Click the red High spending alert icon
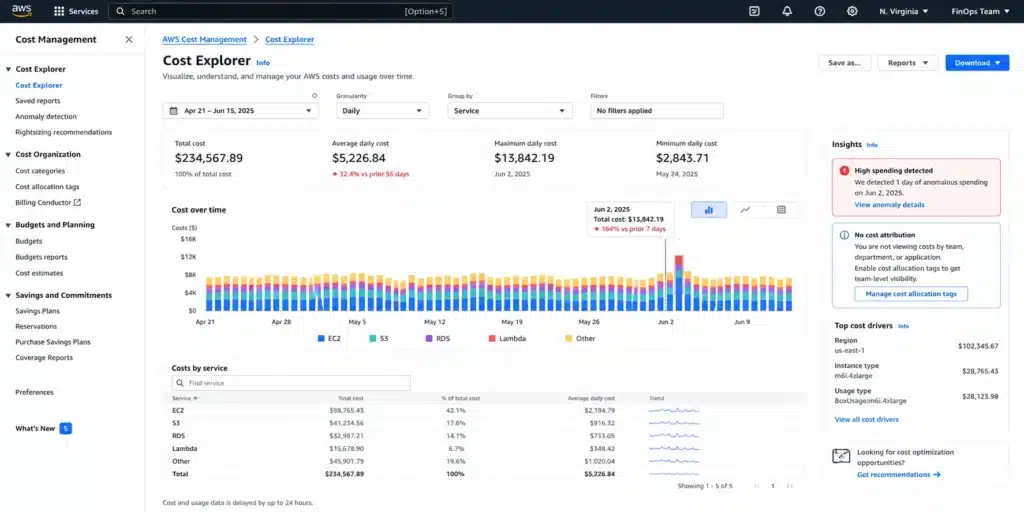This screenshot has height=512, width=1024. tap(844, 170)
